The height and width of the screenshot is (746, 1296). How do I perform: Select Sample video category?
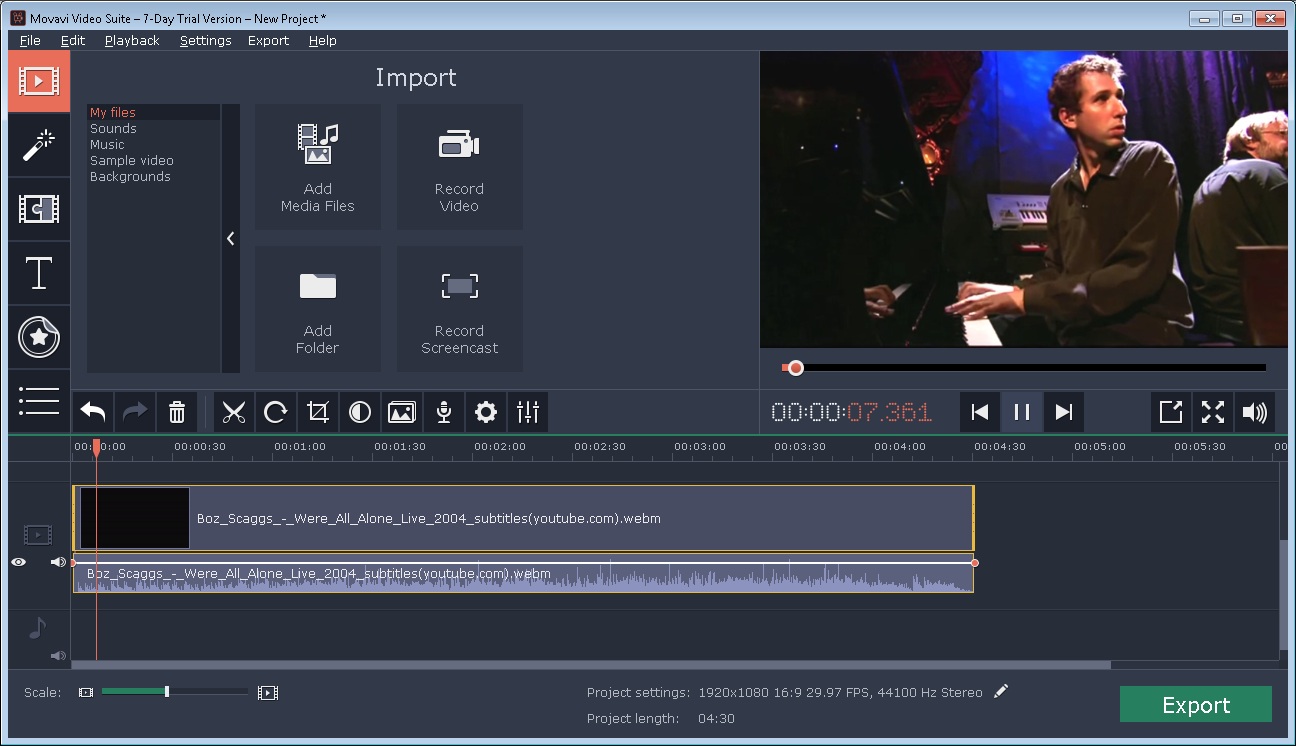point(154,160)
